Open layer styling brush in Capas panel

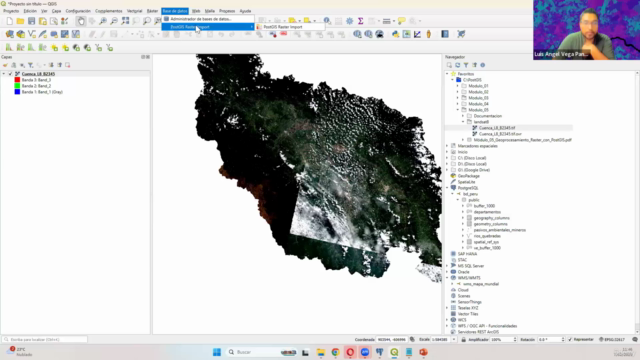pos(5,65)
